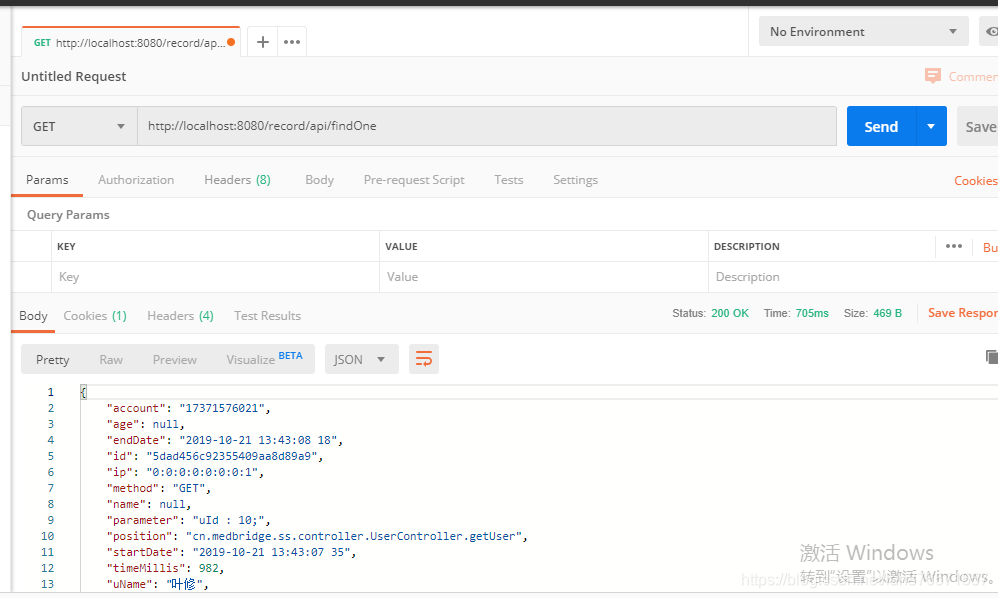The height and width of the screenshot is (598, 998).
Task: Open a new request tab with plus icon
Action: [262, 42]
